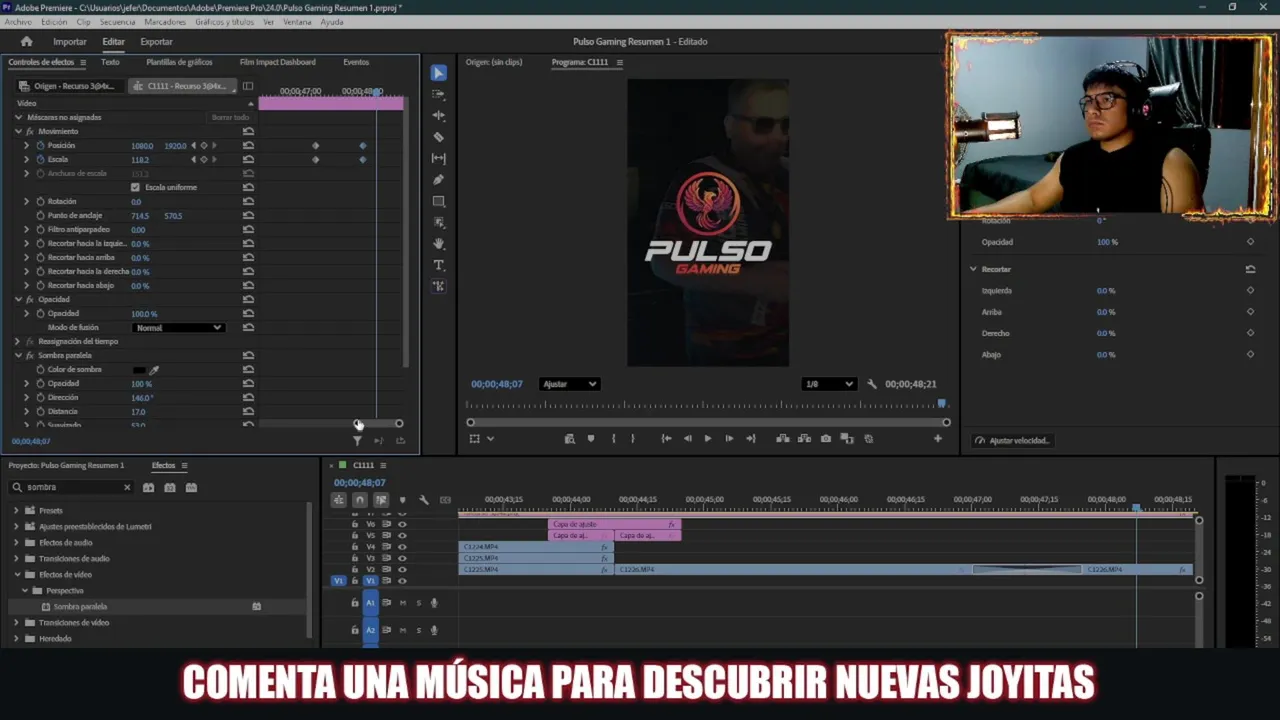Step forward one frame
This screenshot has height=720, width=1280.
pos(729,438)
